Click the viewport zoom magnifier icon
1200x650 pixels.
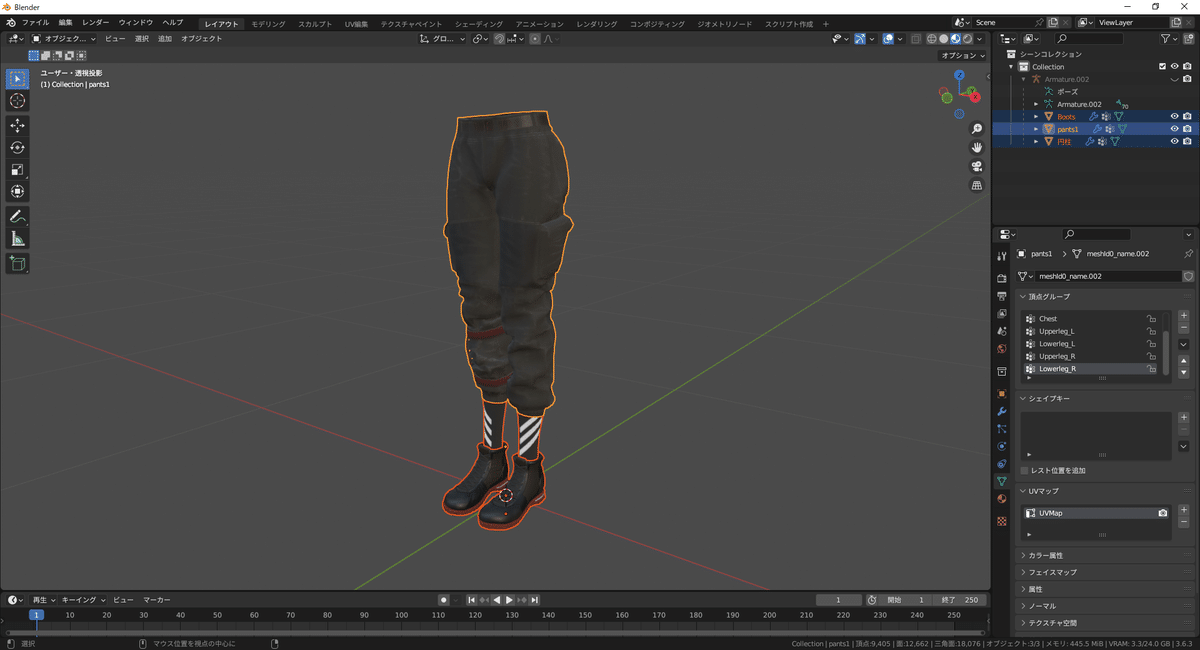[977, 129]
